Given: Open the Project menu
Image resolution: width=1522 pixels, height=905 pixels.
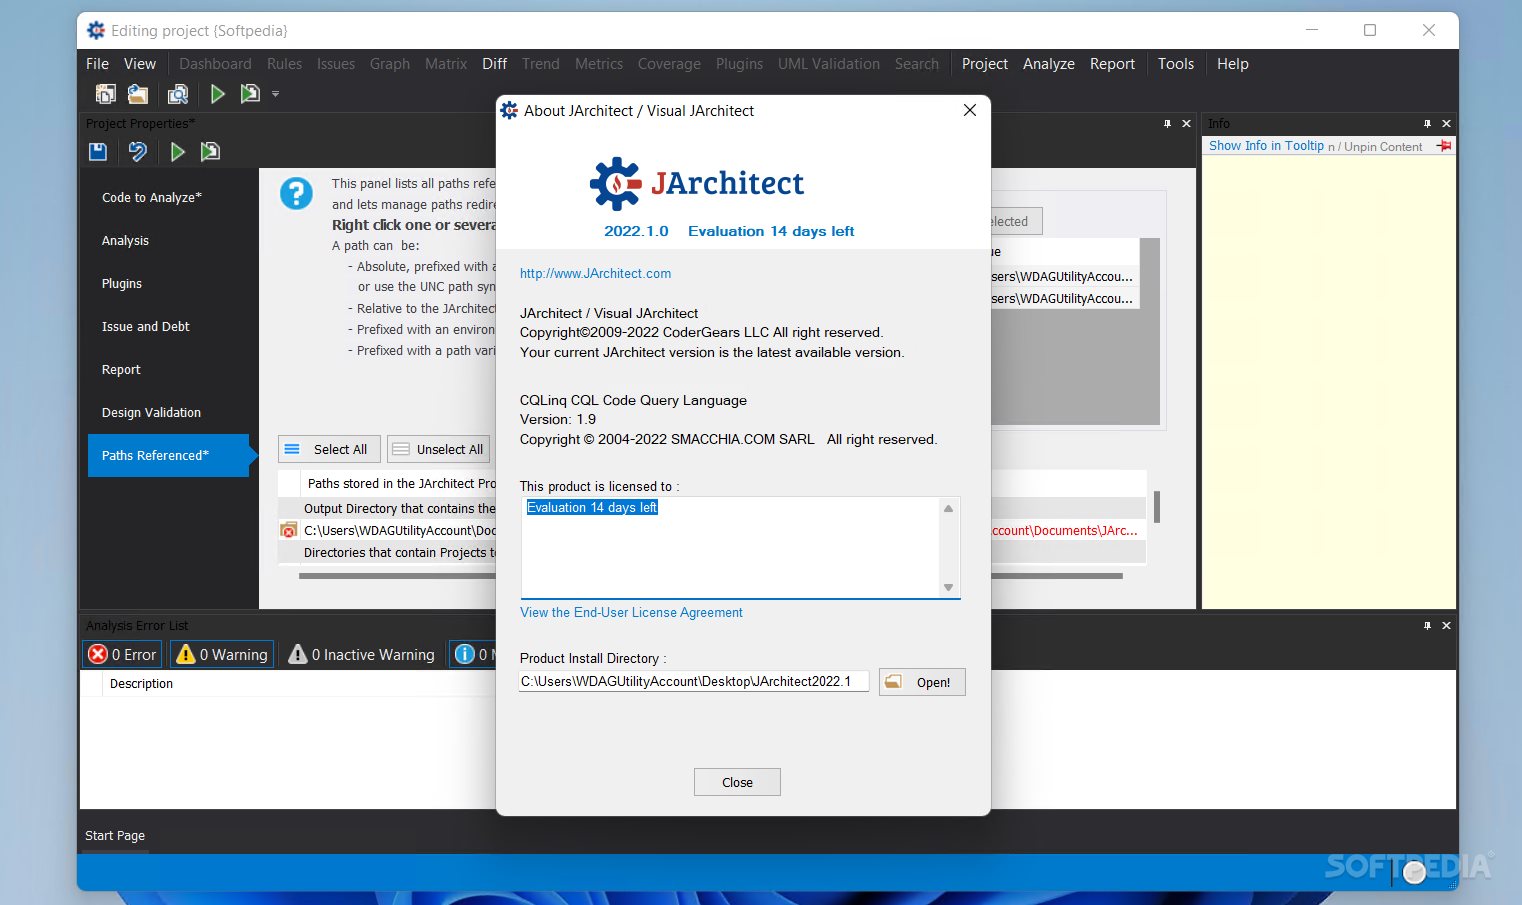Looking at the screenshot, I should [x=985, y=64].
